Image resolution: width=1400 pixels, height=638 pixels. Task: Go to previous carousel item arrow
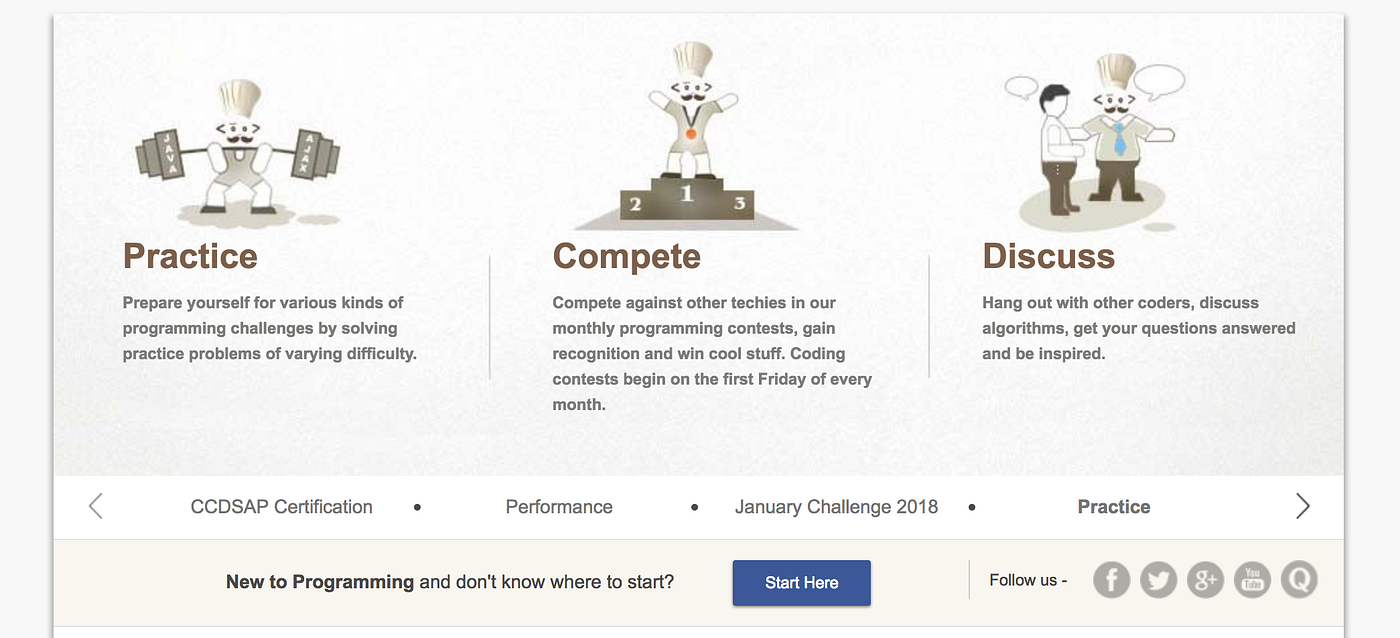coord(96,506)
